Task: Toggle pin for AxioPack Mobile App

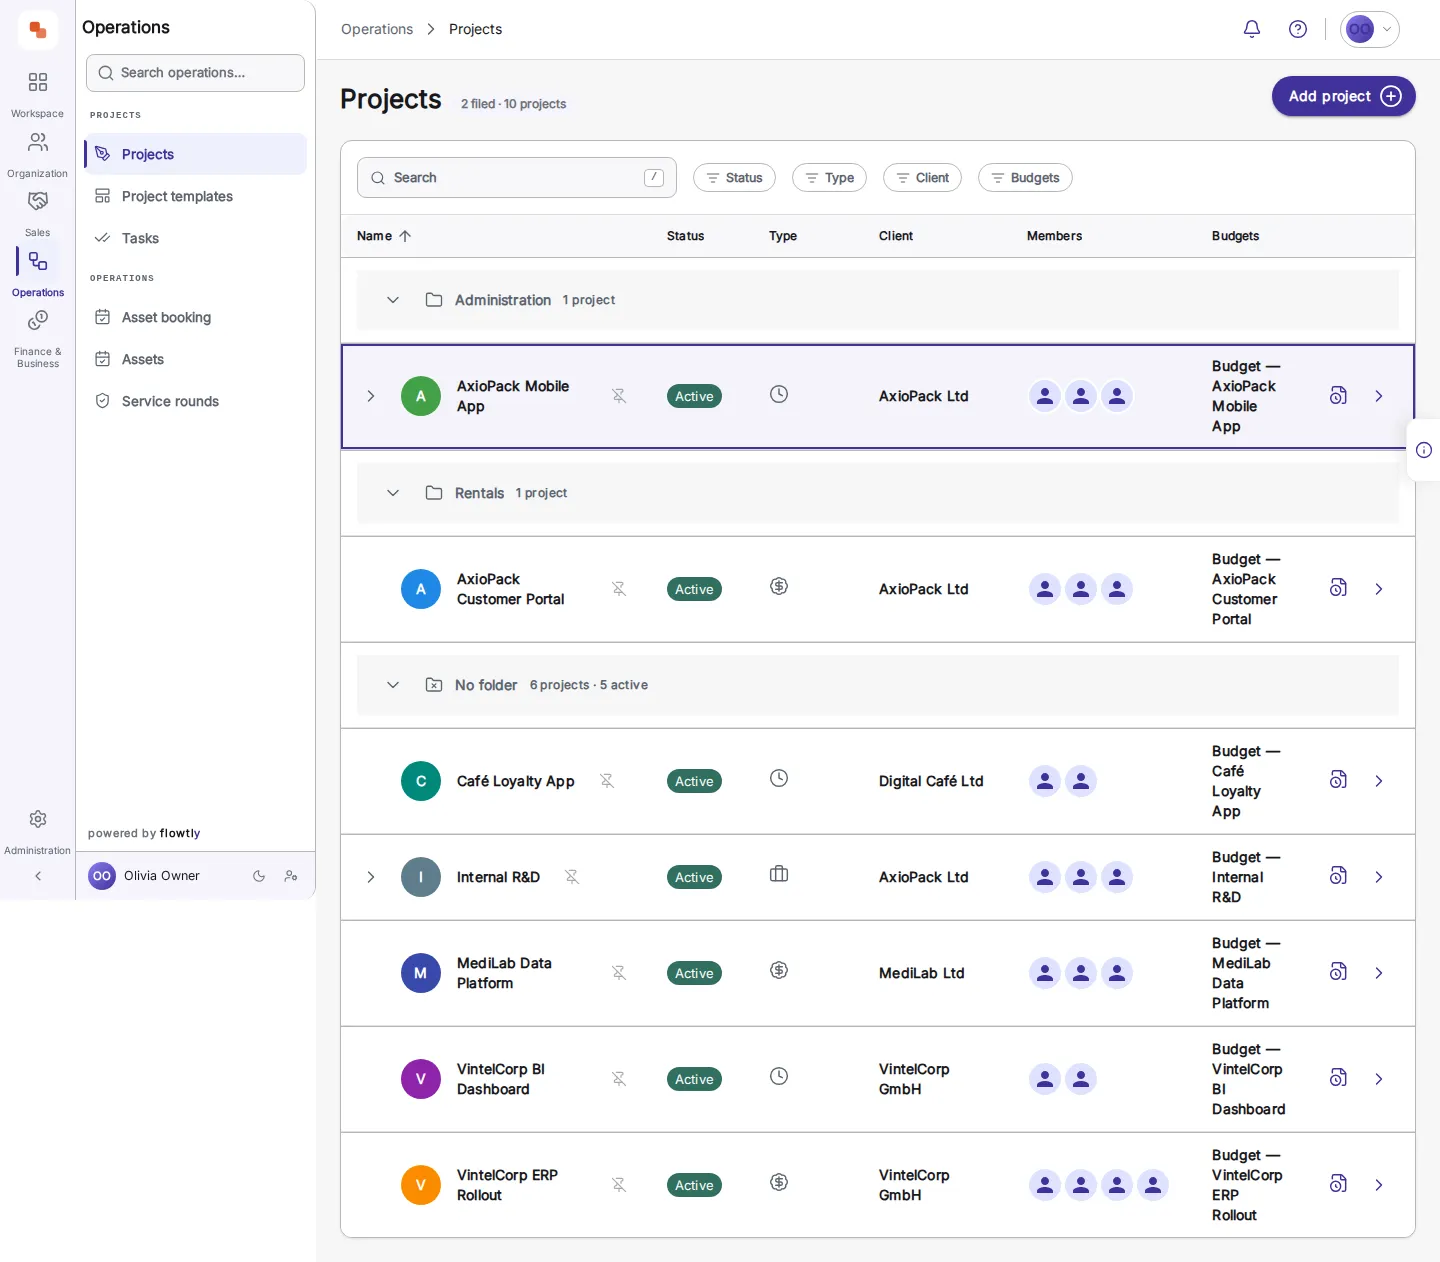Action: coord(619,396)
